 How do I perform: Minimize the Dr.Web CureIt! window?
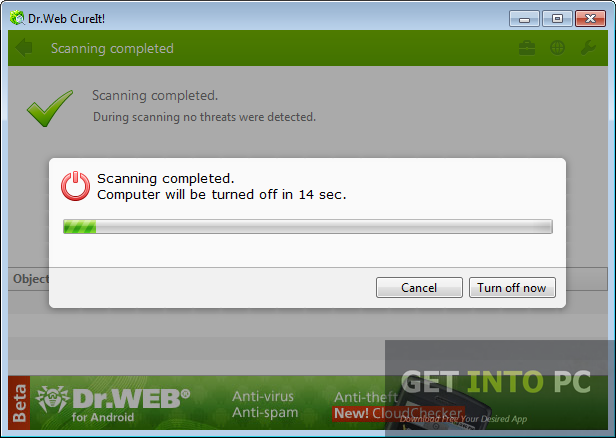(524, 18)
